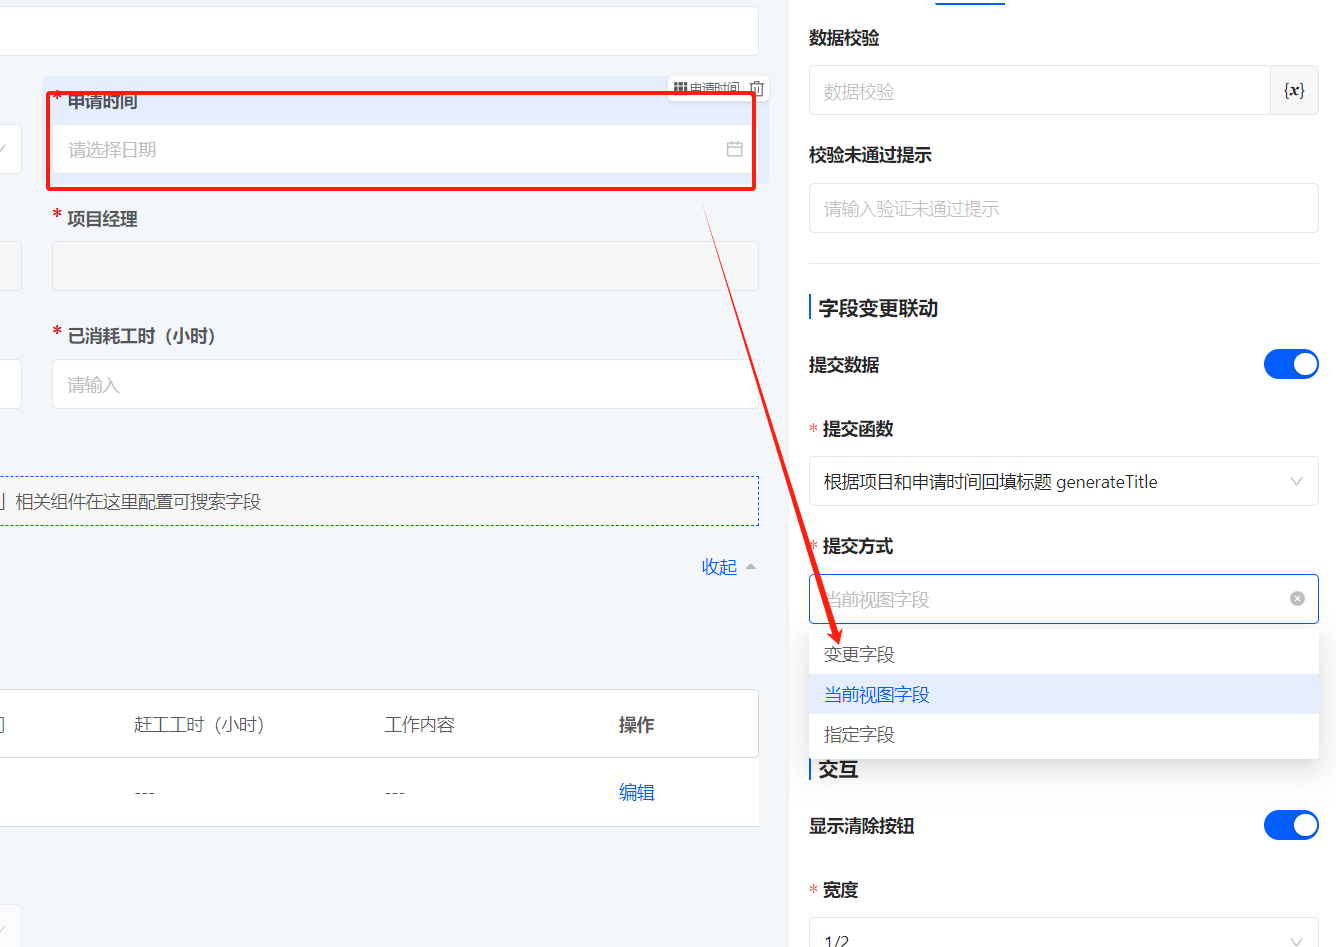Click the 赶工工时 (小时) column header
The image size is (1336, 947).
199,724
